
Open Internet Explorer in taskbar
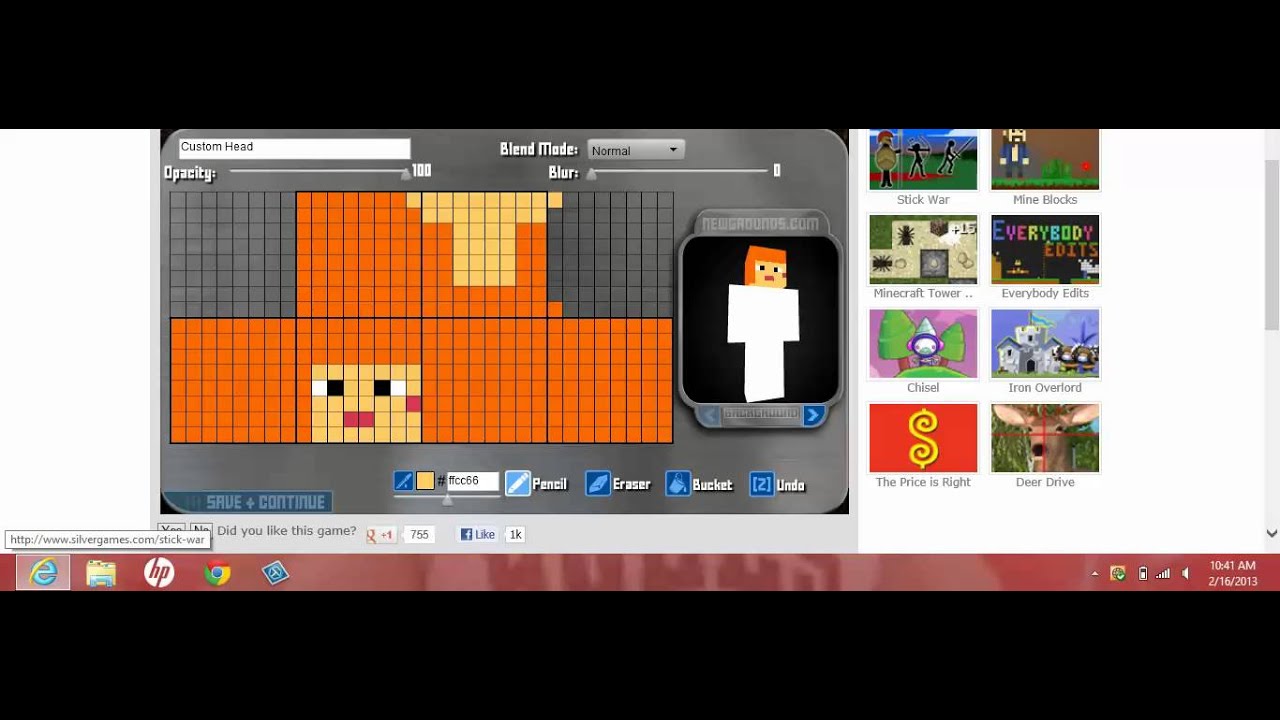coord(43,572)
